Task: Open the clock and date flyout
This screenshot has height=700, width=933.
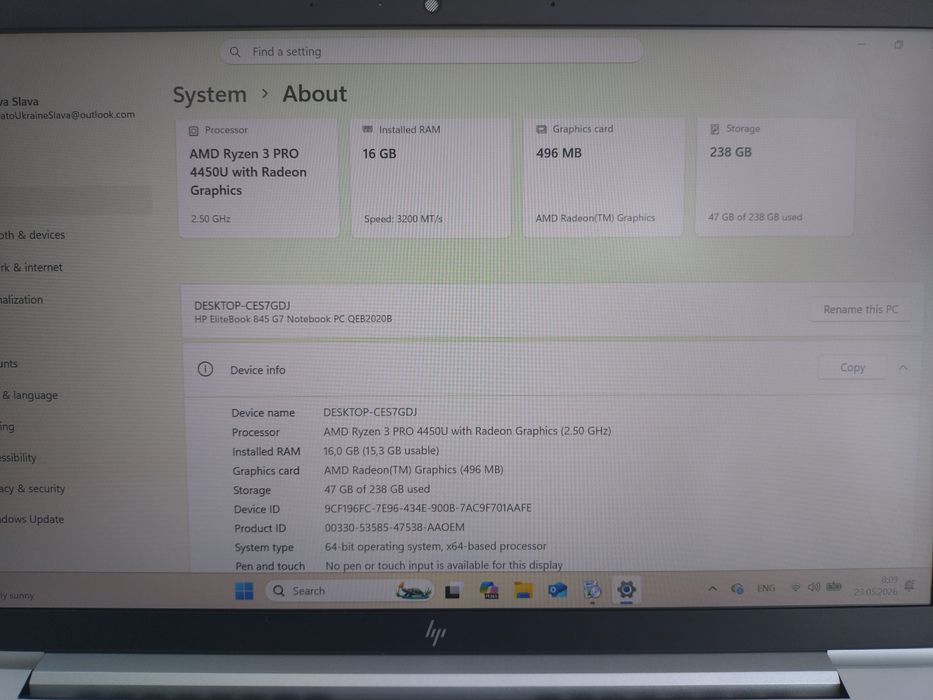Action: click(x=876, y=586)
